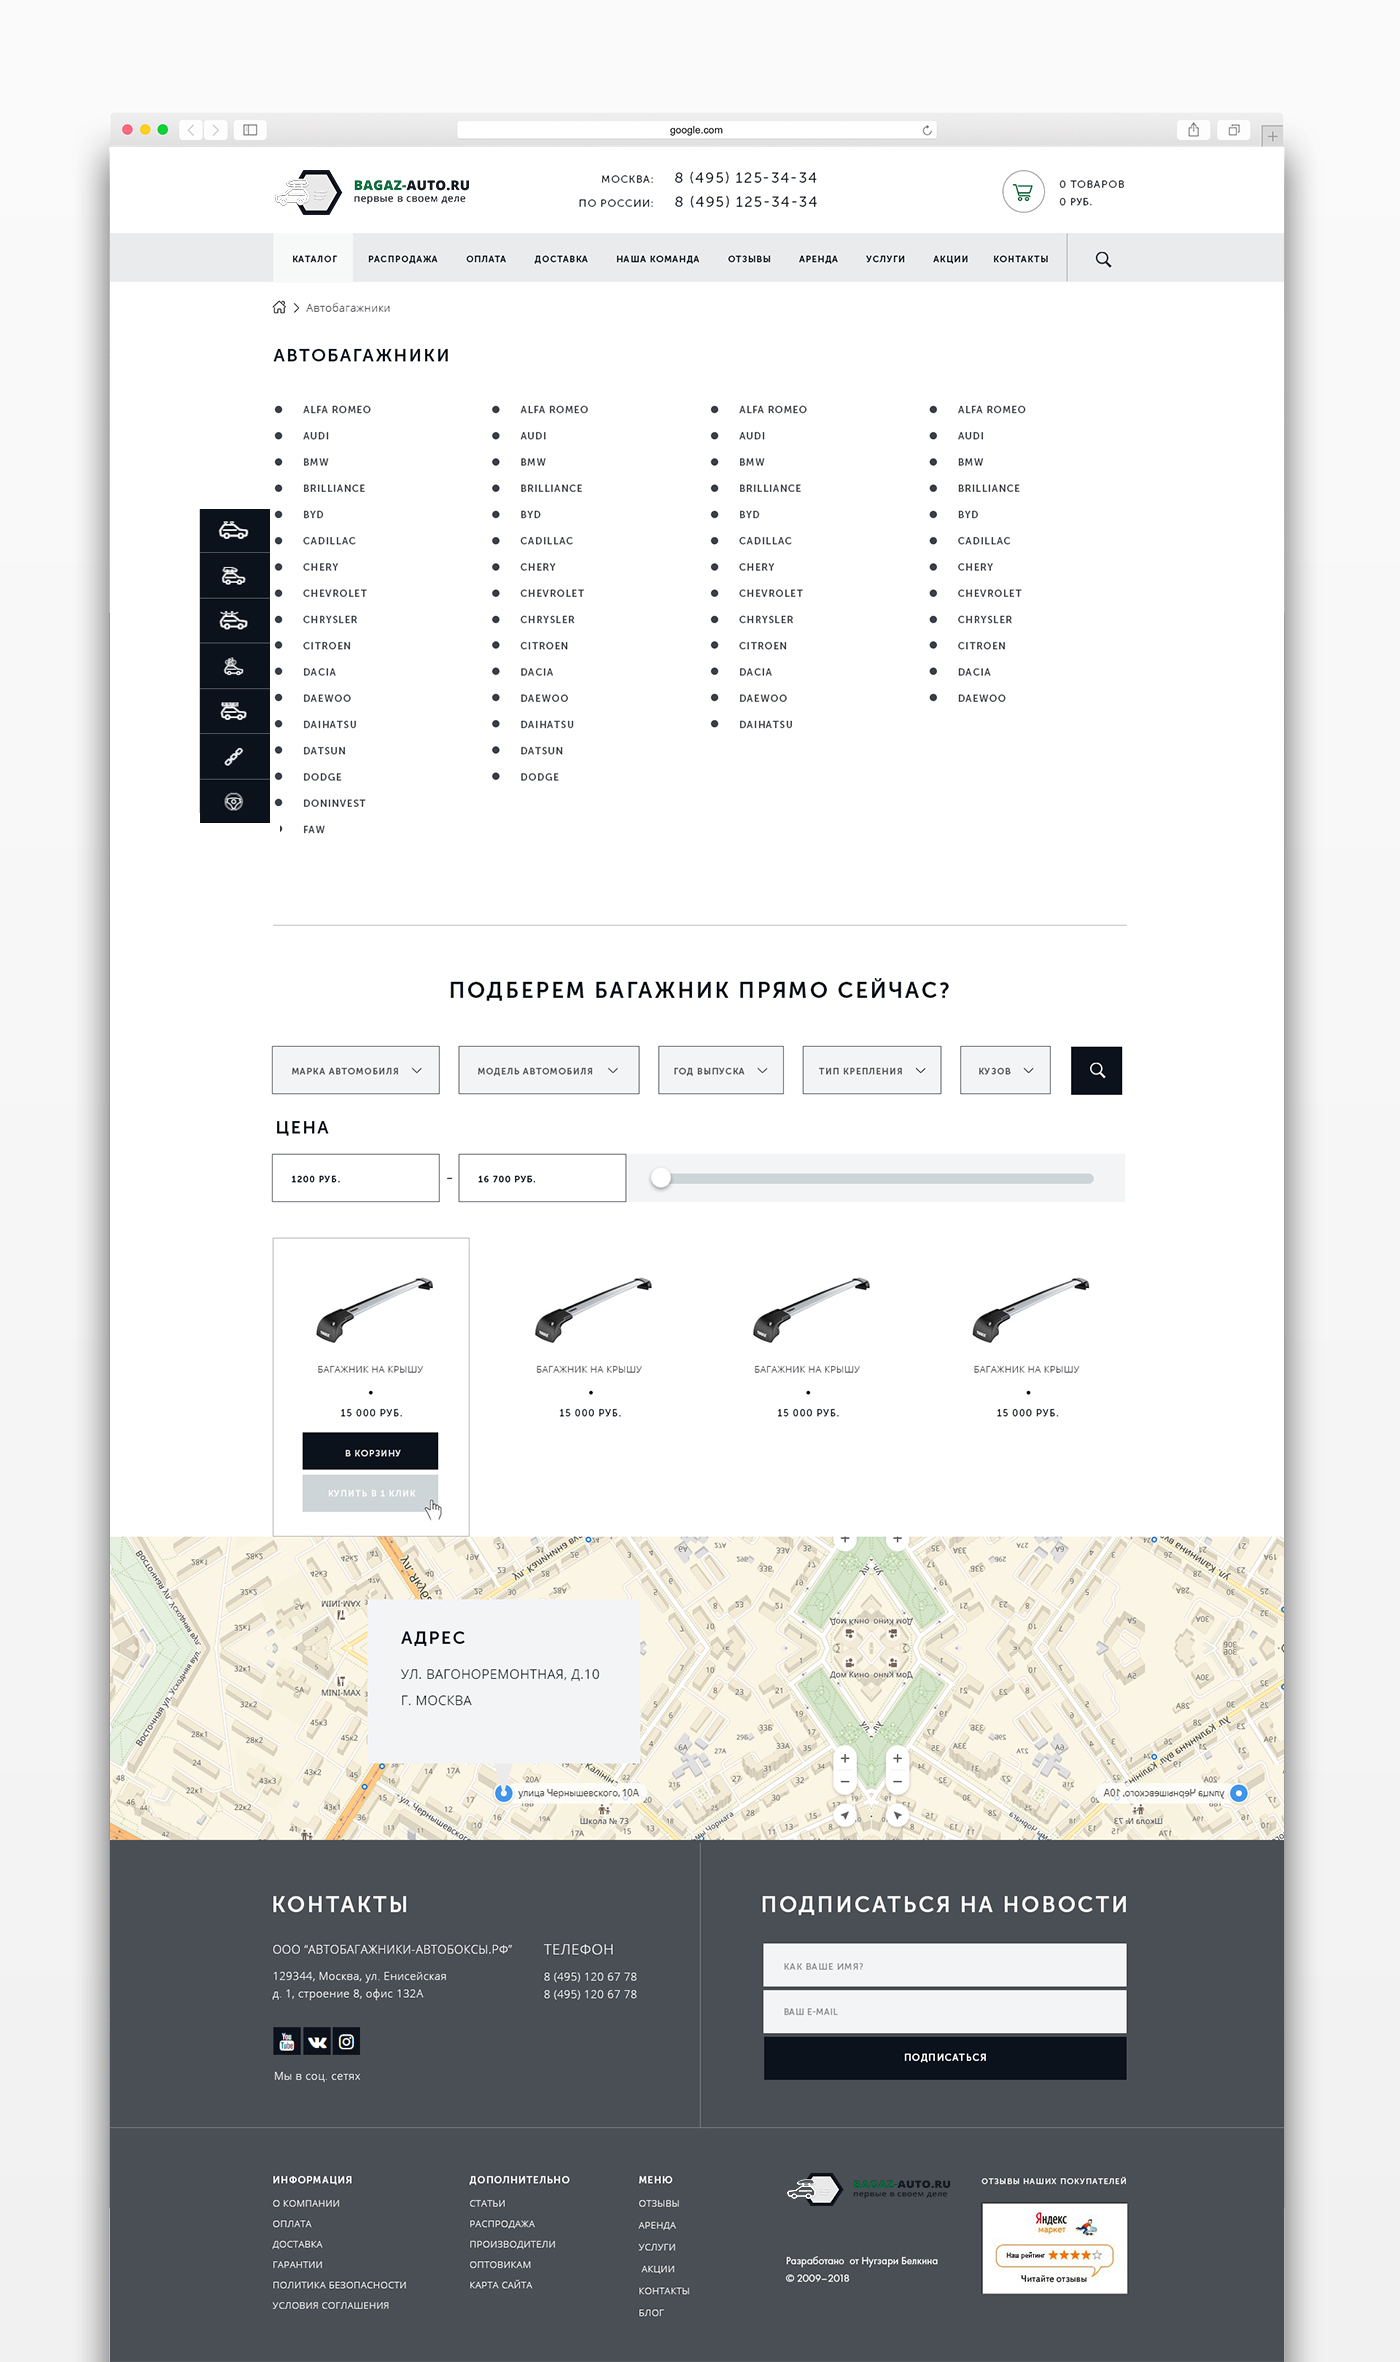The image size is (1400, 2362).
Task: Expand the МАРКА АВТОМОБИЛЯ dropdown
Action: pyautogui.click(x=356, y=1070)
